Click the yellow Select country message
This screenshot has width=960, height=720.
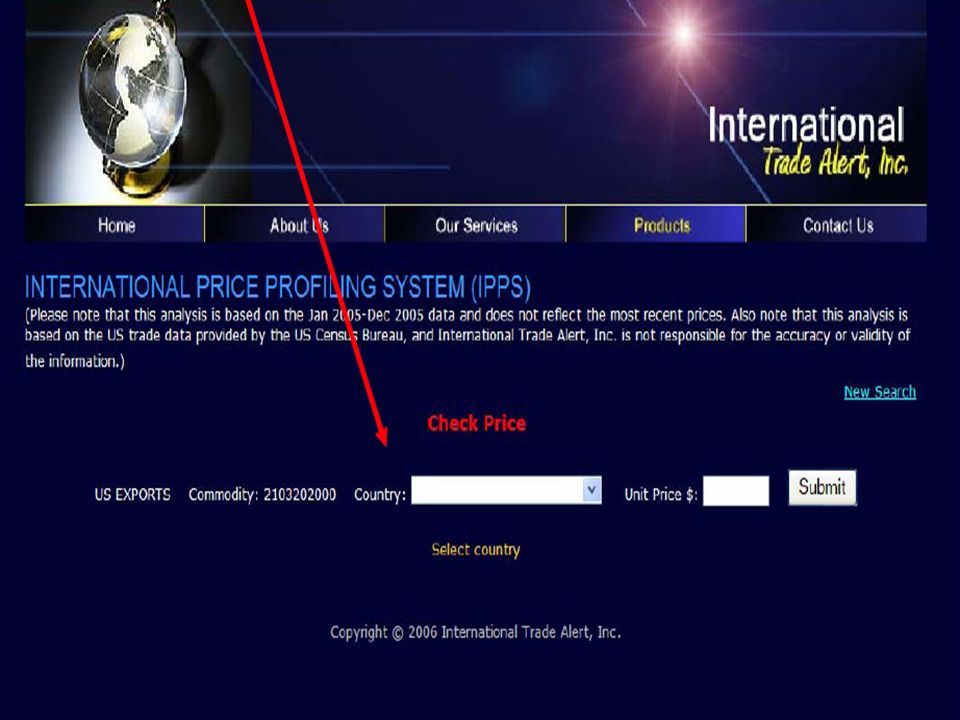(x=476, y=550)
